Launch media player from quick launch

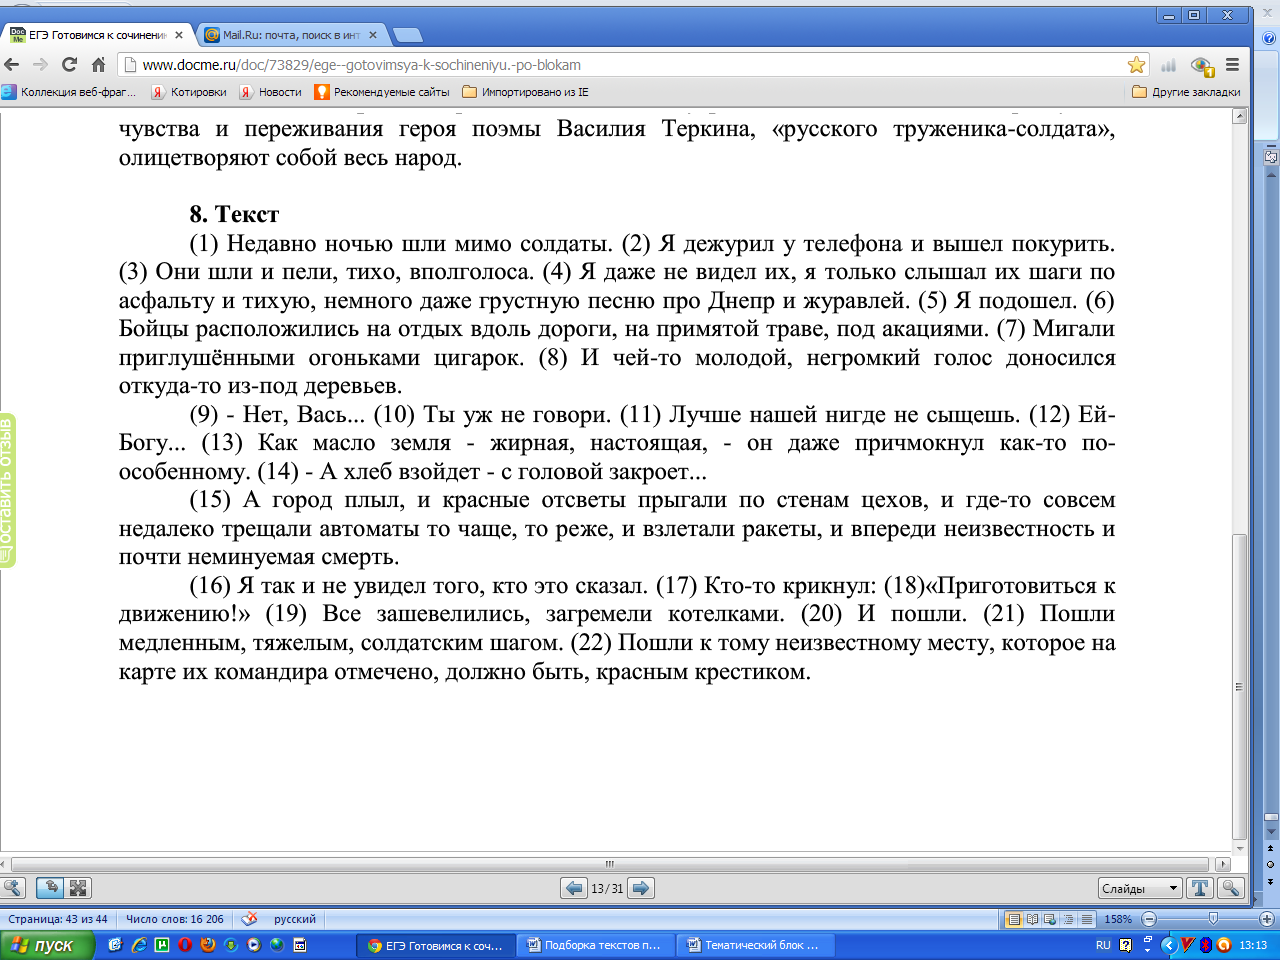(254, 945)
